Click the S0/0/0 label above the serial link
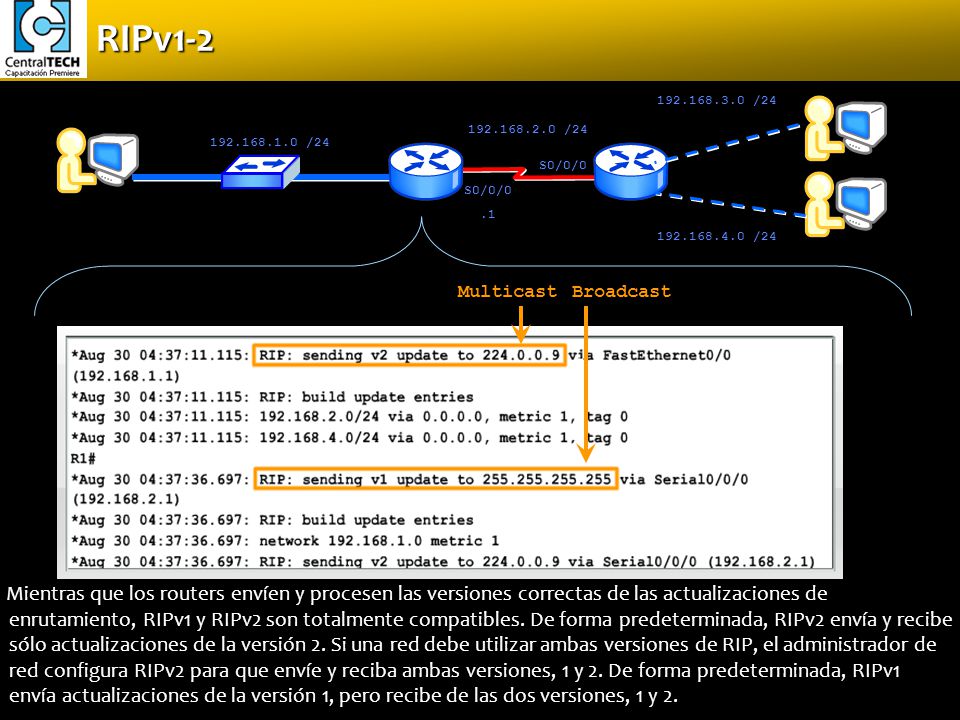This screenshot has width=960, height=720. tap(563, 165)
